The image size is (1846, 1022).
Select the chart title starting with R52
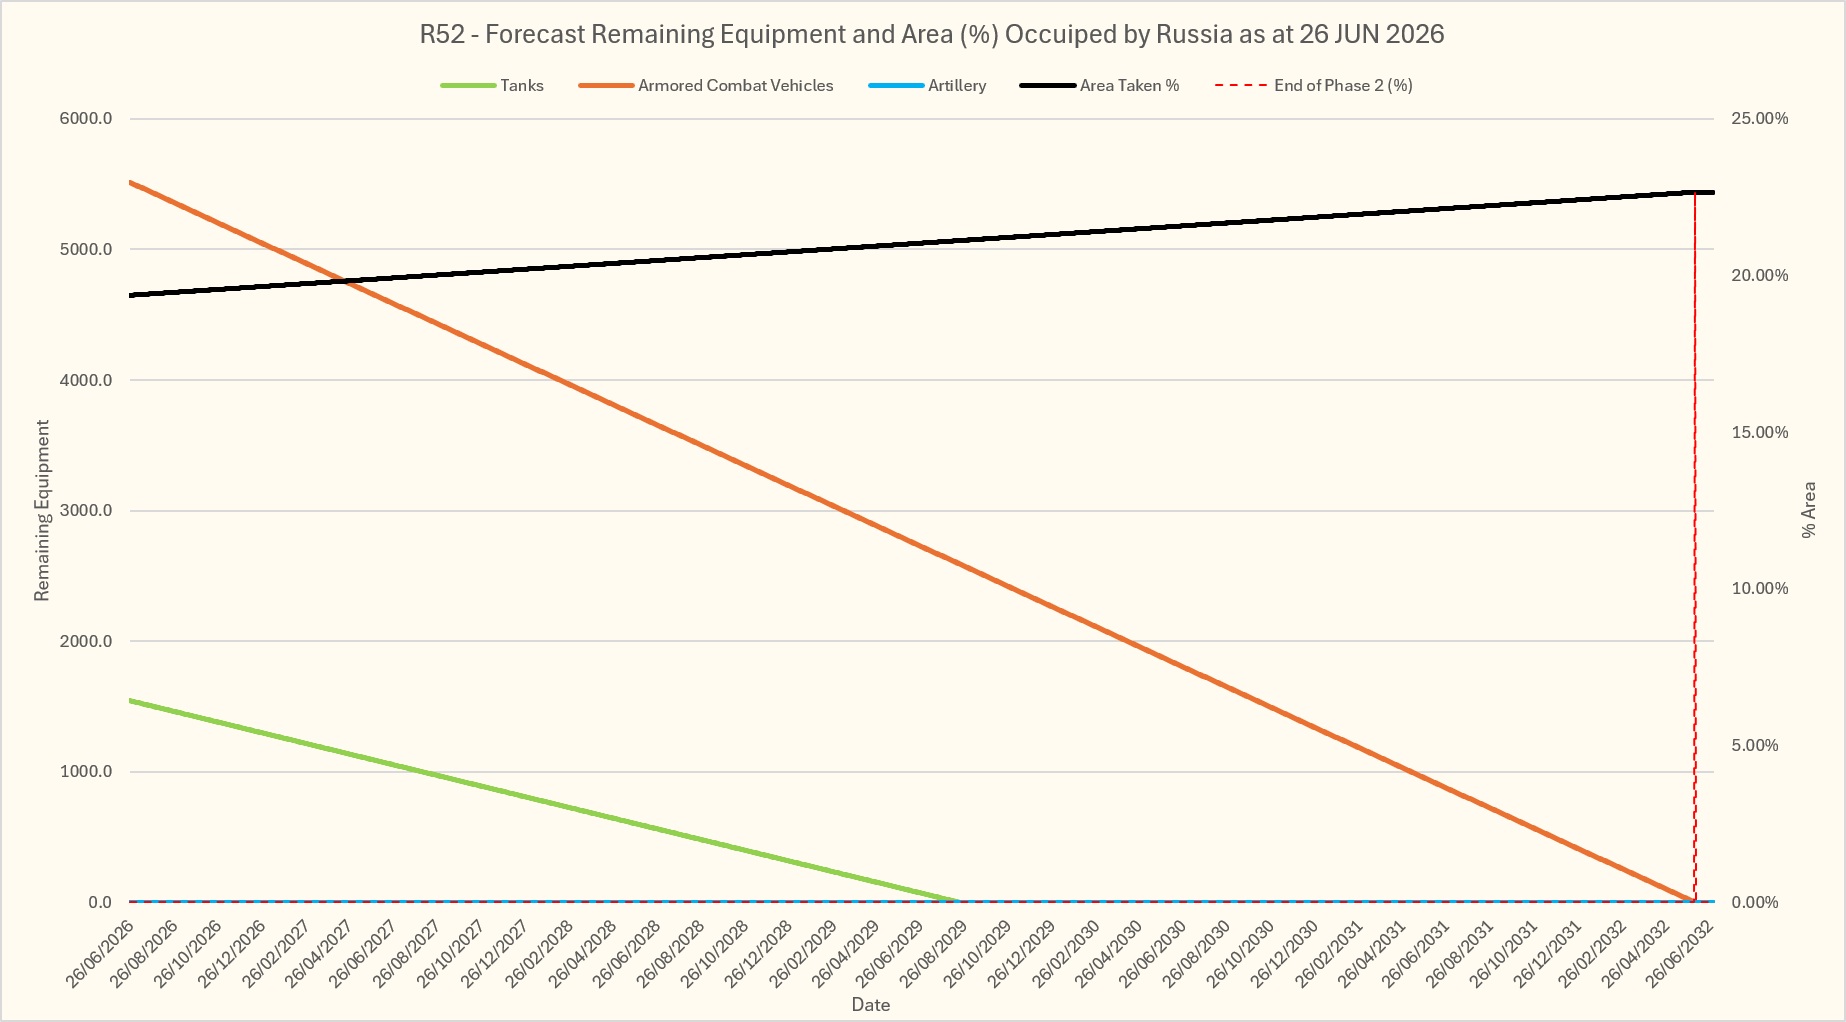[932, 34]
